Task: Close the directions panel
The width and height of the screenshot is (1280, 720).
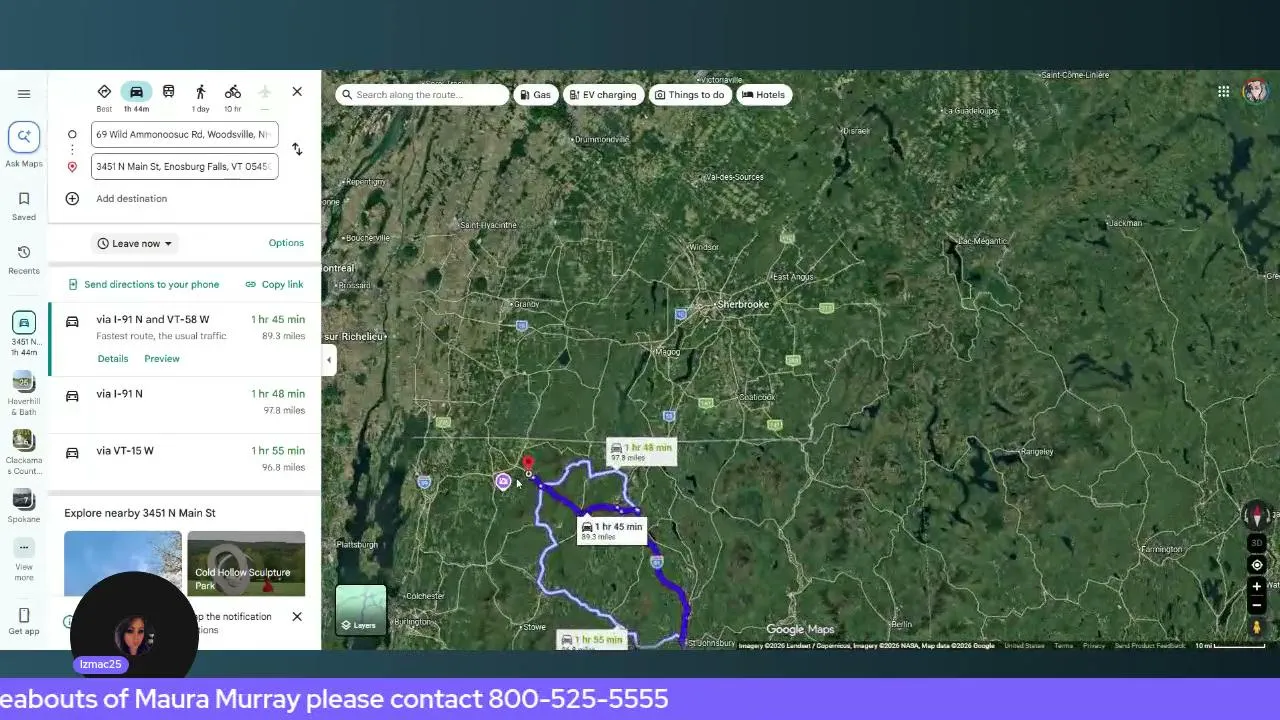Action: pyautogui.click(x=297, y=92)
